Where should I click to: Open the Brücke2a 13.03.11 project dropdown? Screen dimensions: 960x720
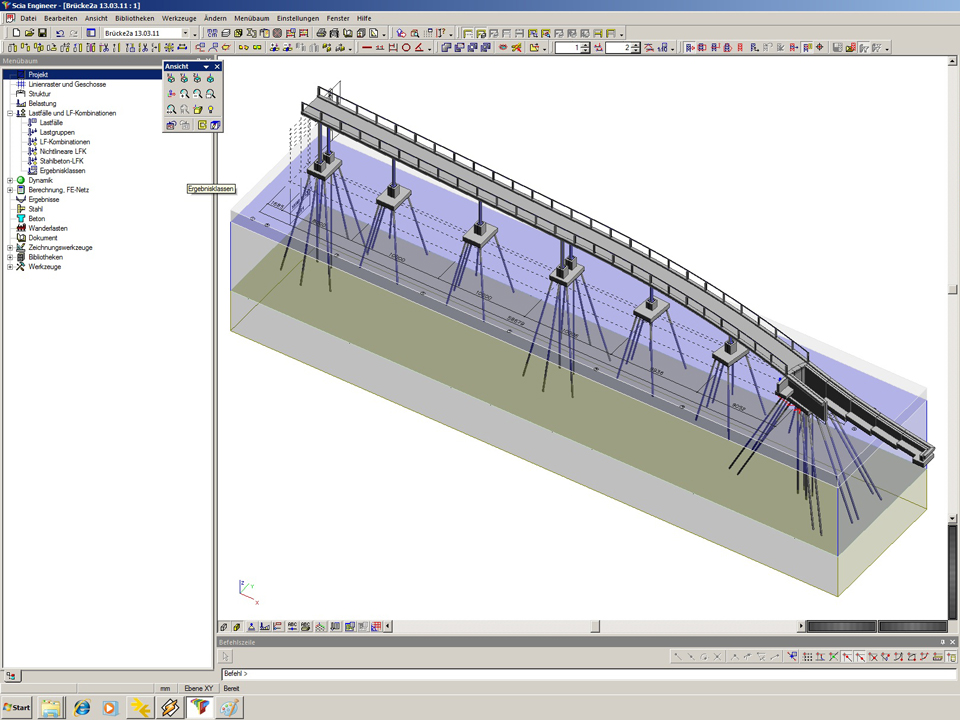point(184,33)
